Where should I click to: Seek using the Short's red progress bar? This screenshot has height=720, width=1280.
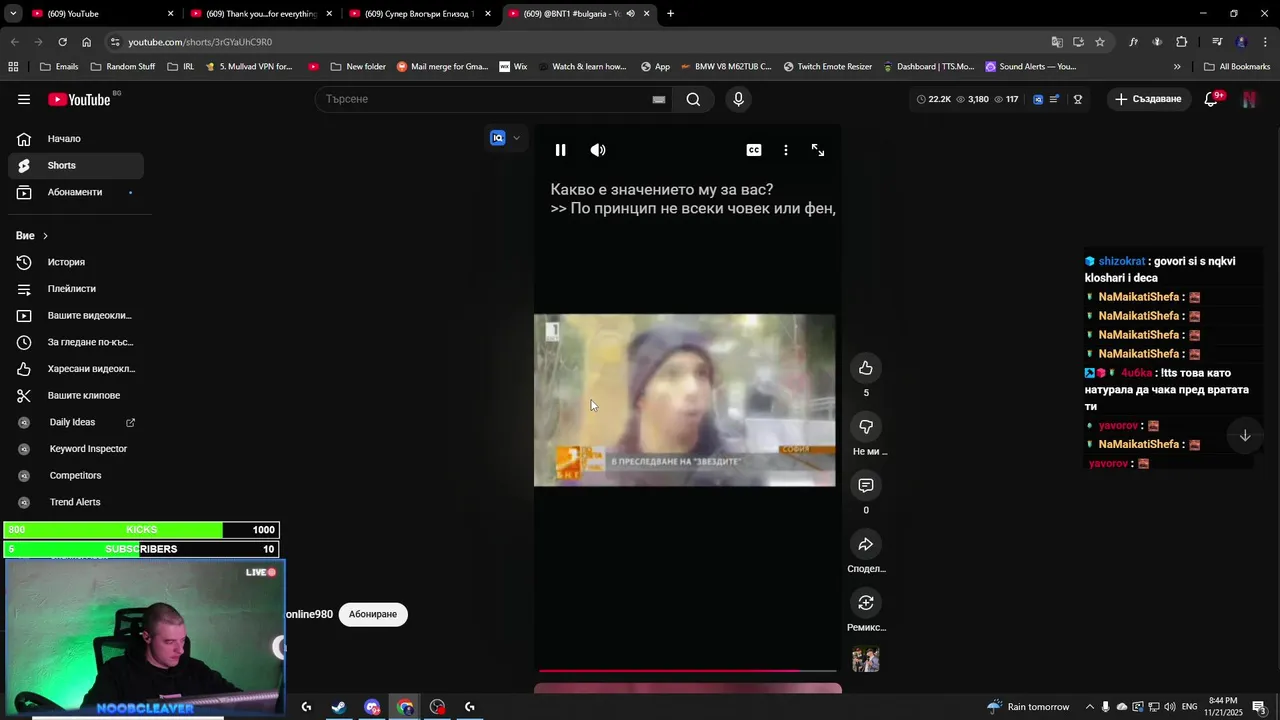(688, 671)
